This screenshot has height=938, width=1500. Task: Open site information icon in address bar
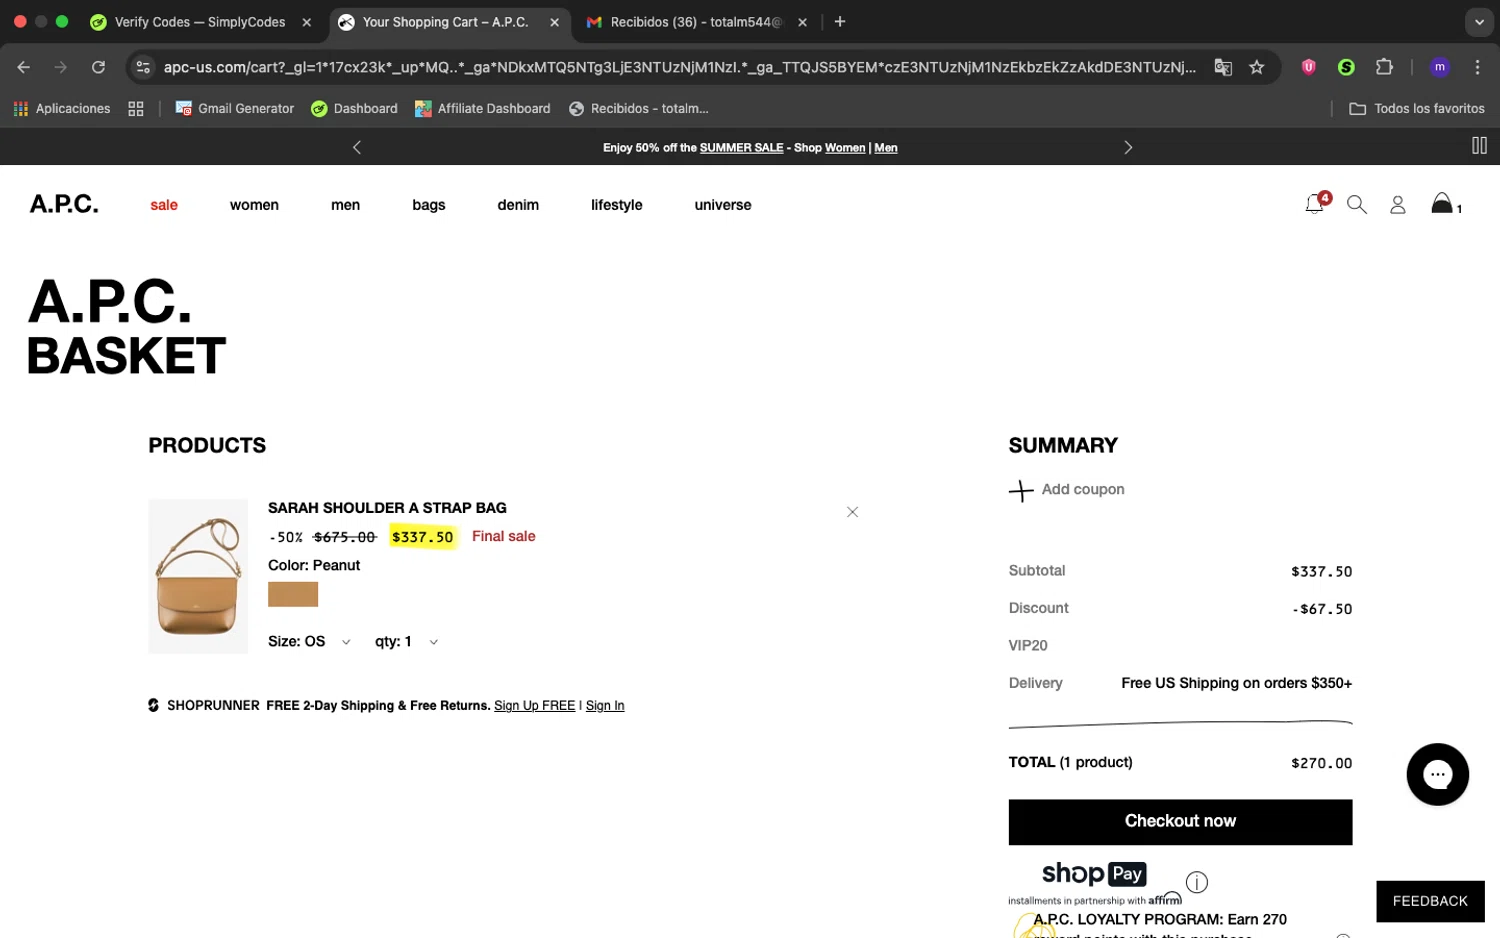143,67
